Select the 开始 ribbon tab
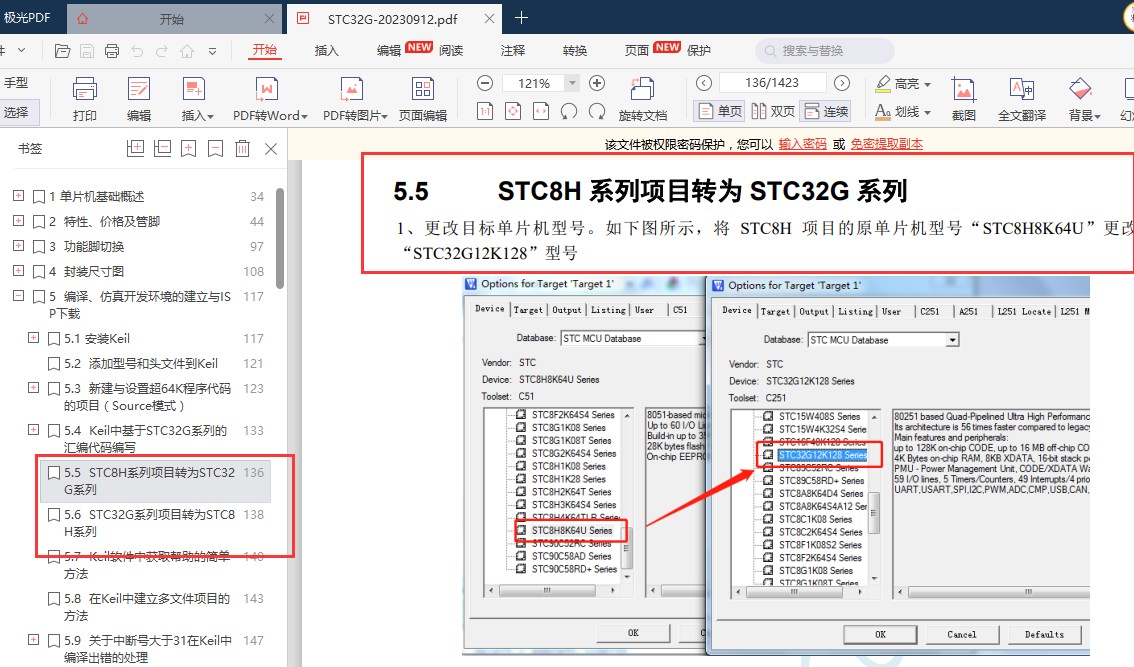The width and height of the screenshot is (1134, 667). [265, 50]
